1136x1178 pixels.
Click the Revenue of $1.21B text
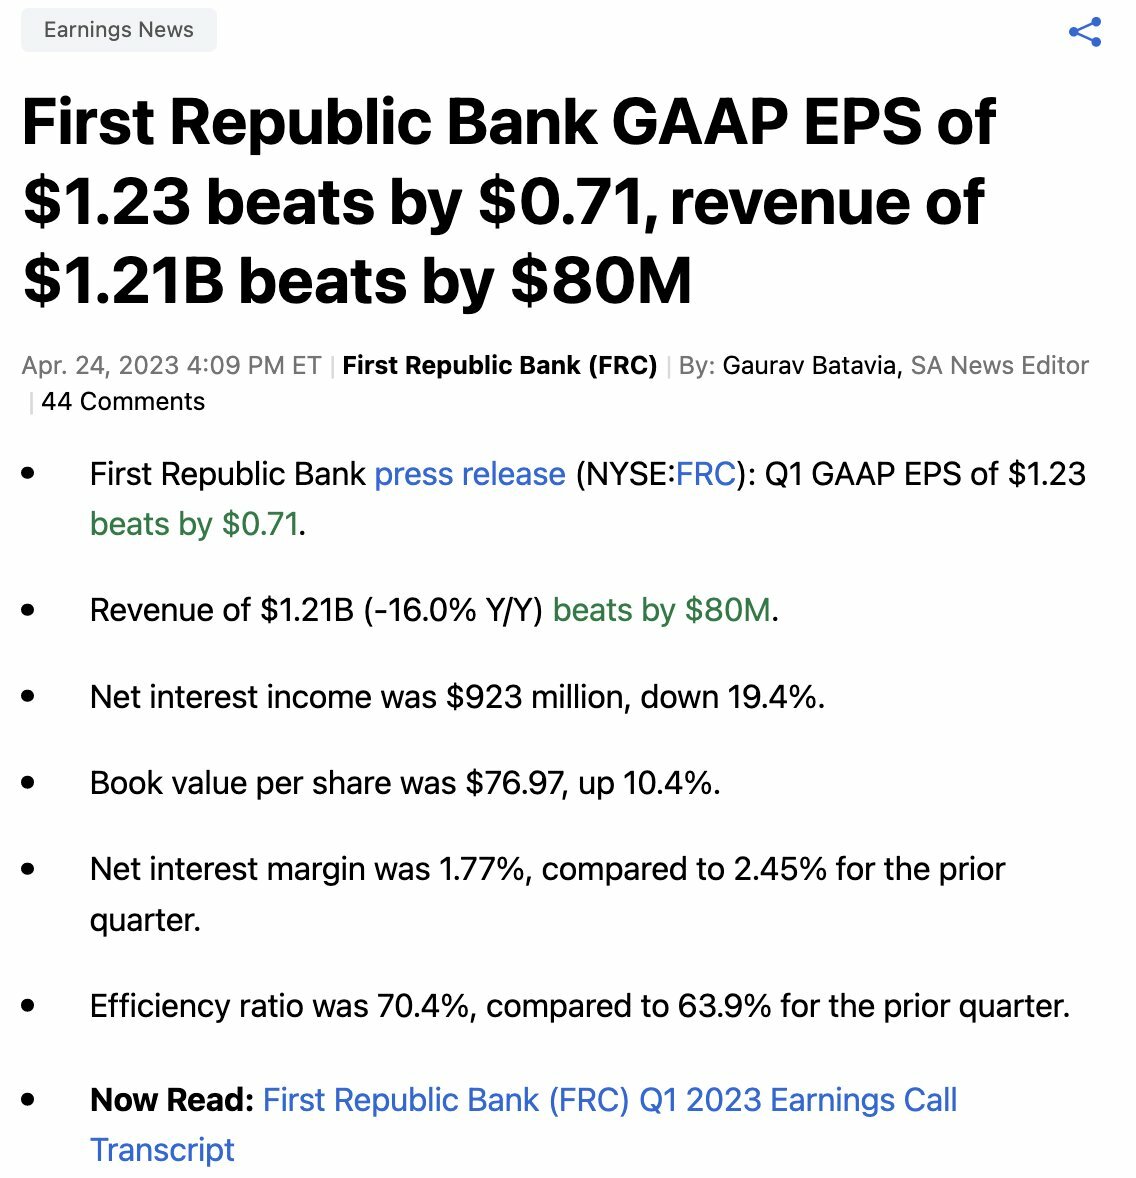(x=222, y=610)
